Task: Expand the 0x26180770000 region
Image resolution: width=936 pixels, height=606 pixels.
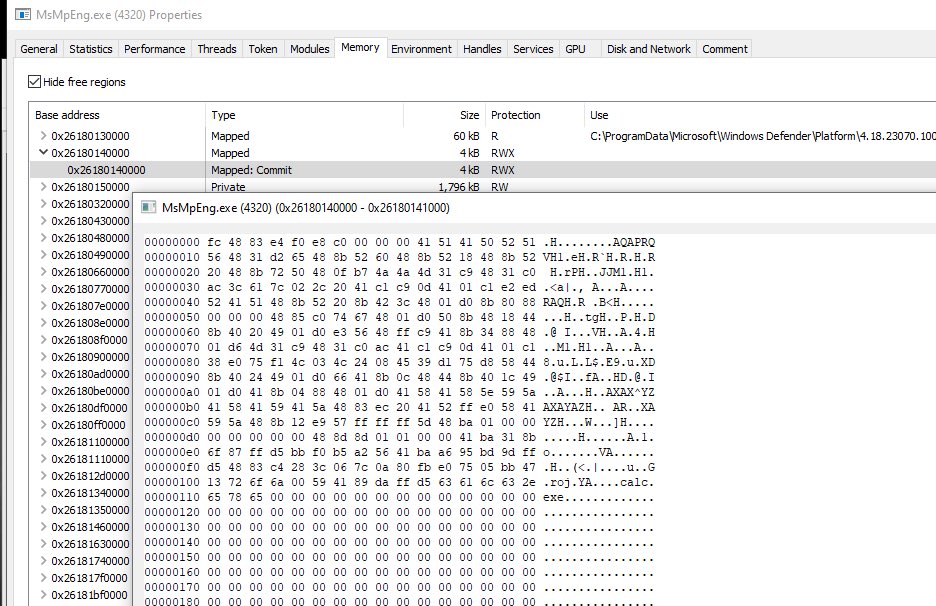Action: [x=43, y=288]
